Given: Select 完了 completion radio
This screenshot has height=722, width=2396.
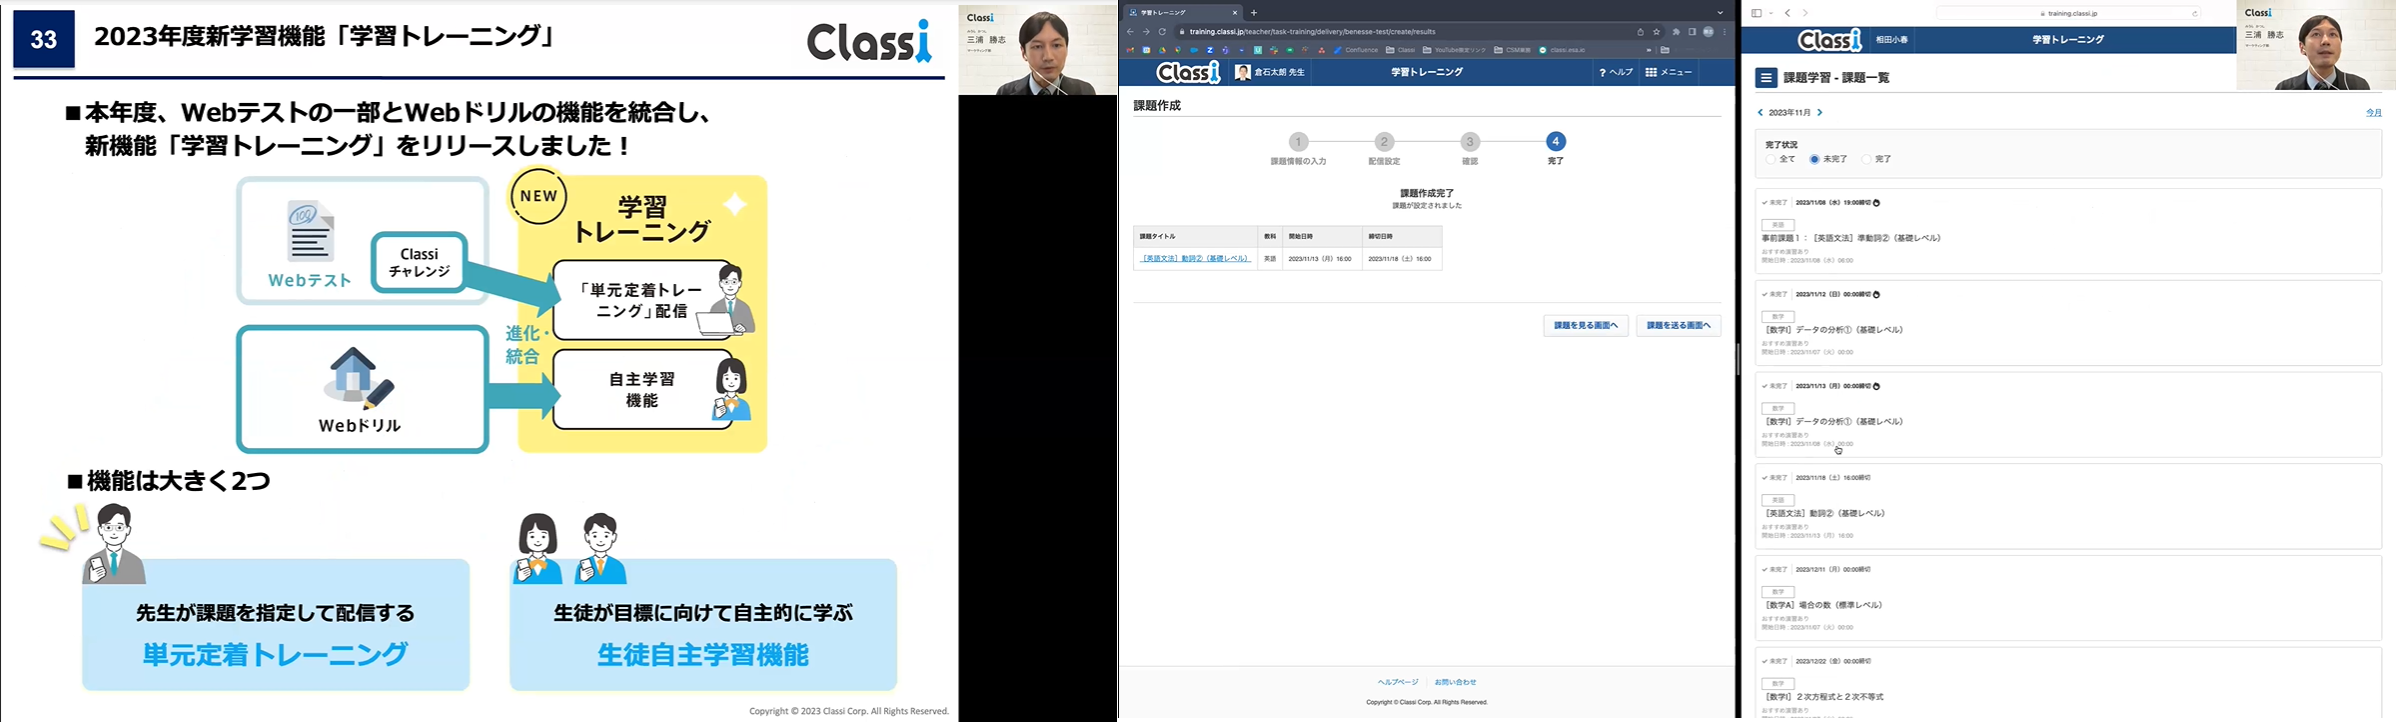Looking at the screenshot, I should 1866,159.
